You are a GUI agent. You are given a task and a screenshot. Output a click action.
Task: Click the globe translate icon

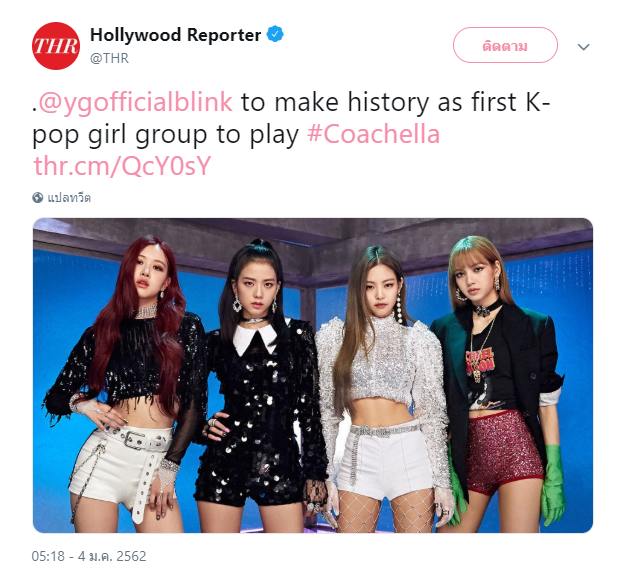point(38,197)
